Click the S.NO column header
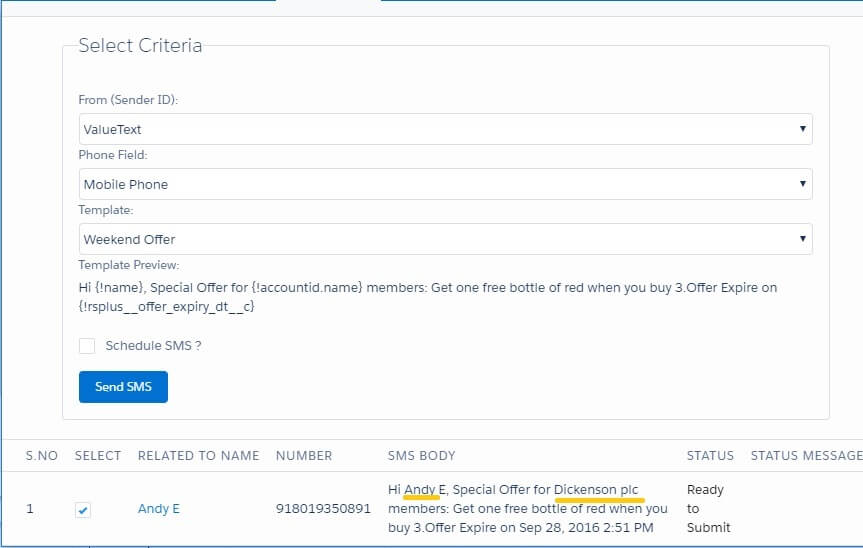Screen dimensions: 863x548 (41, 455)
